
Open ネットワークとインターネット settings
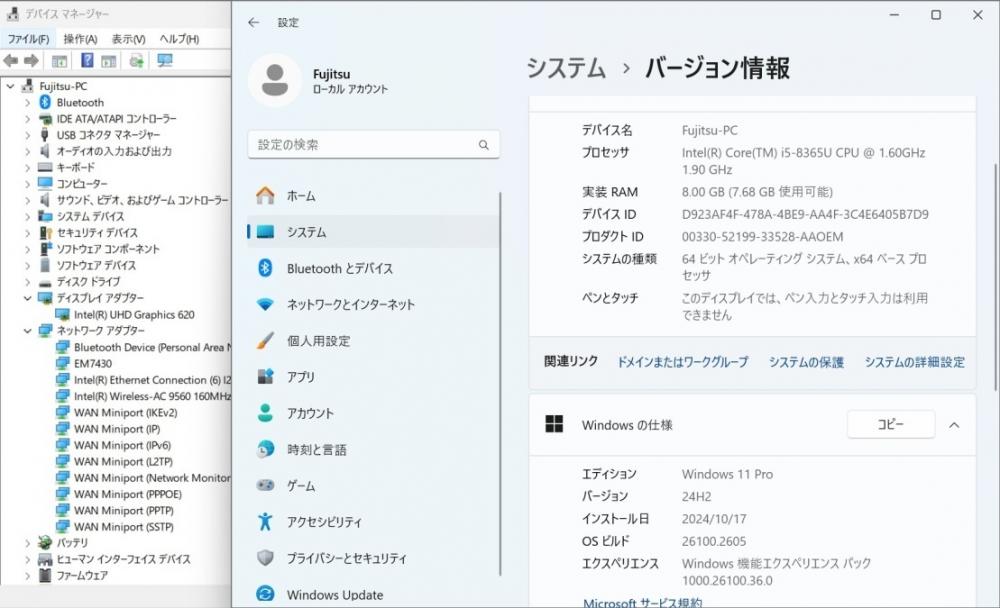(x=373, y=304)
